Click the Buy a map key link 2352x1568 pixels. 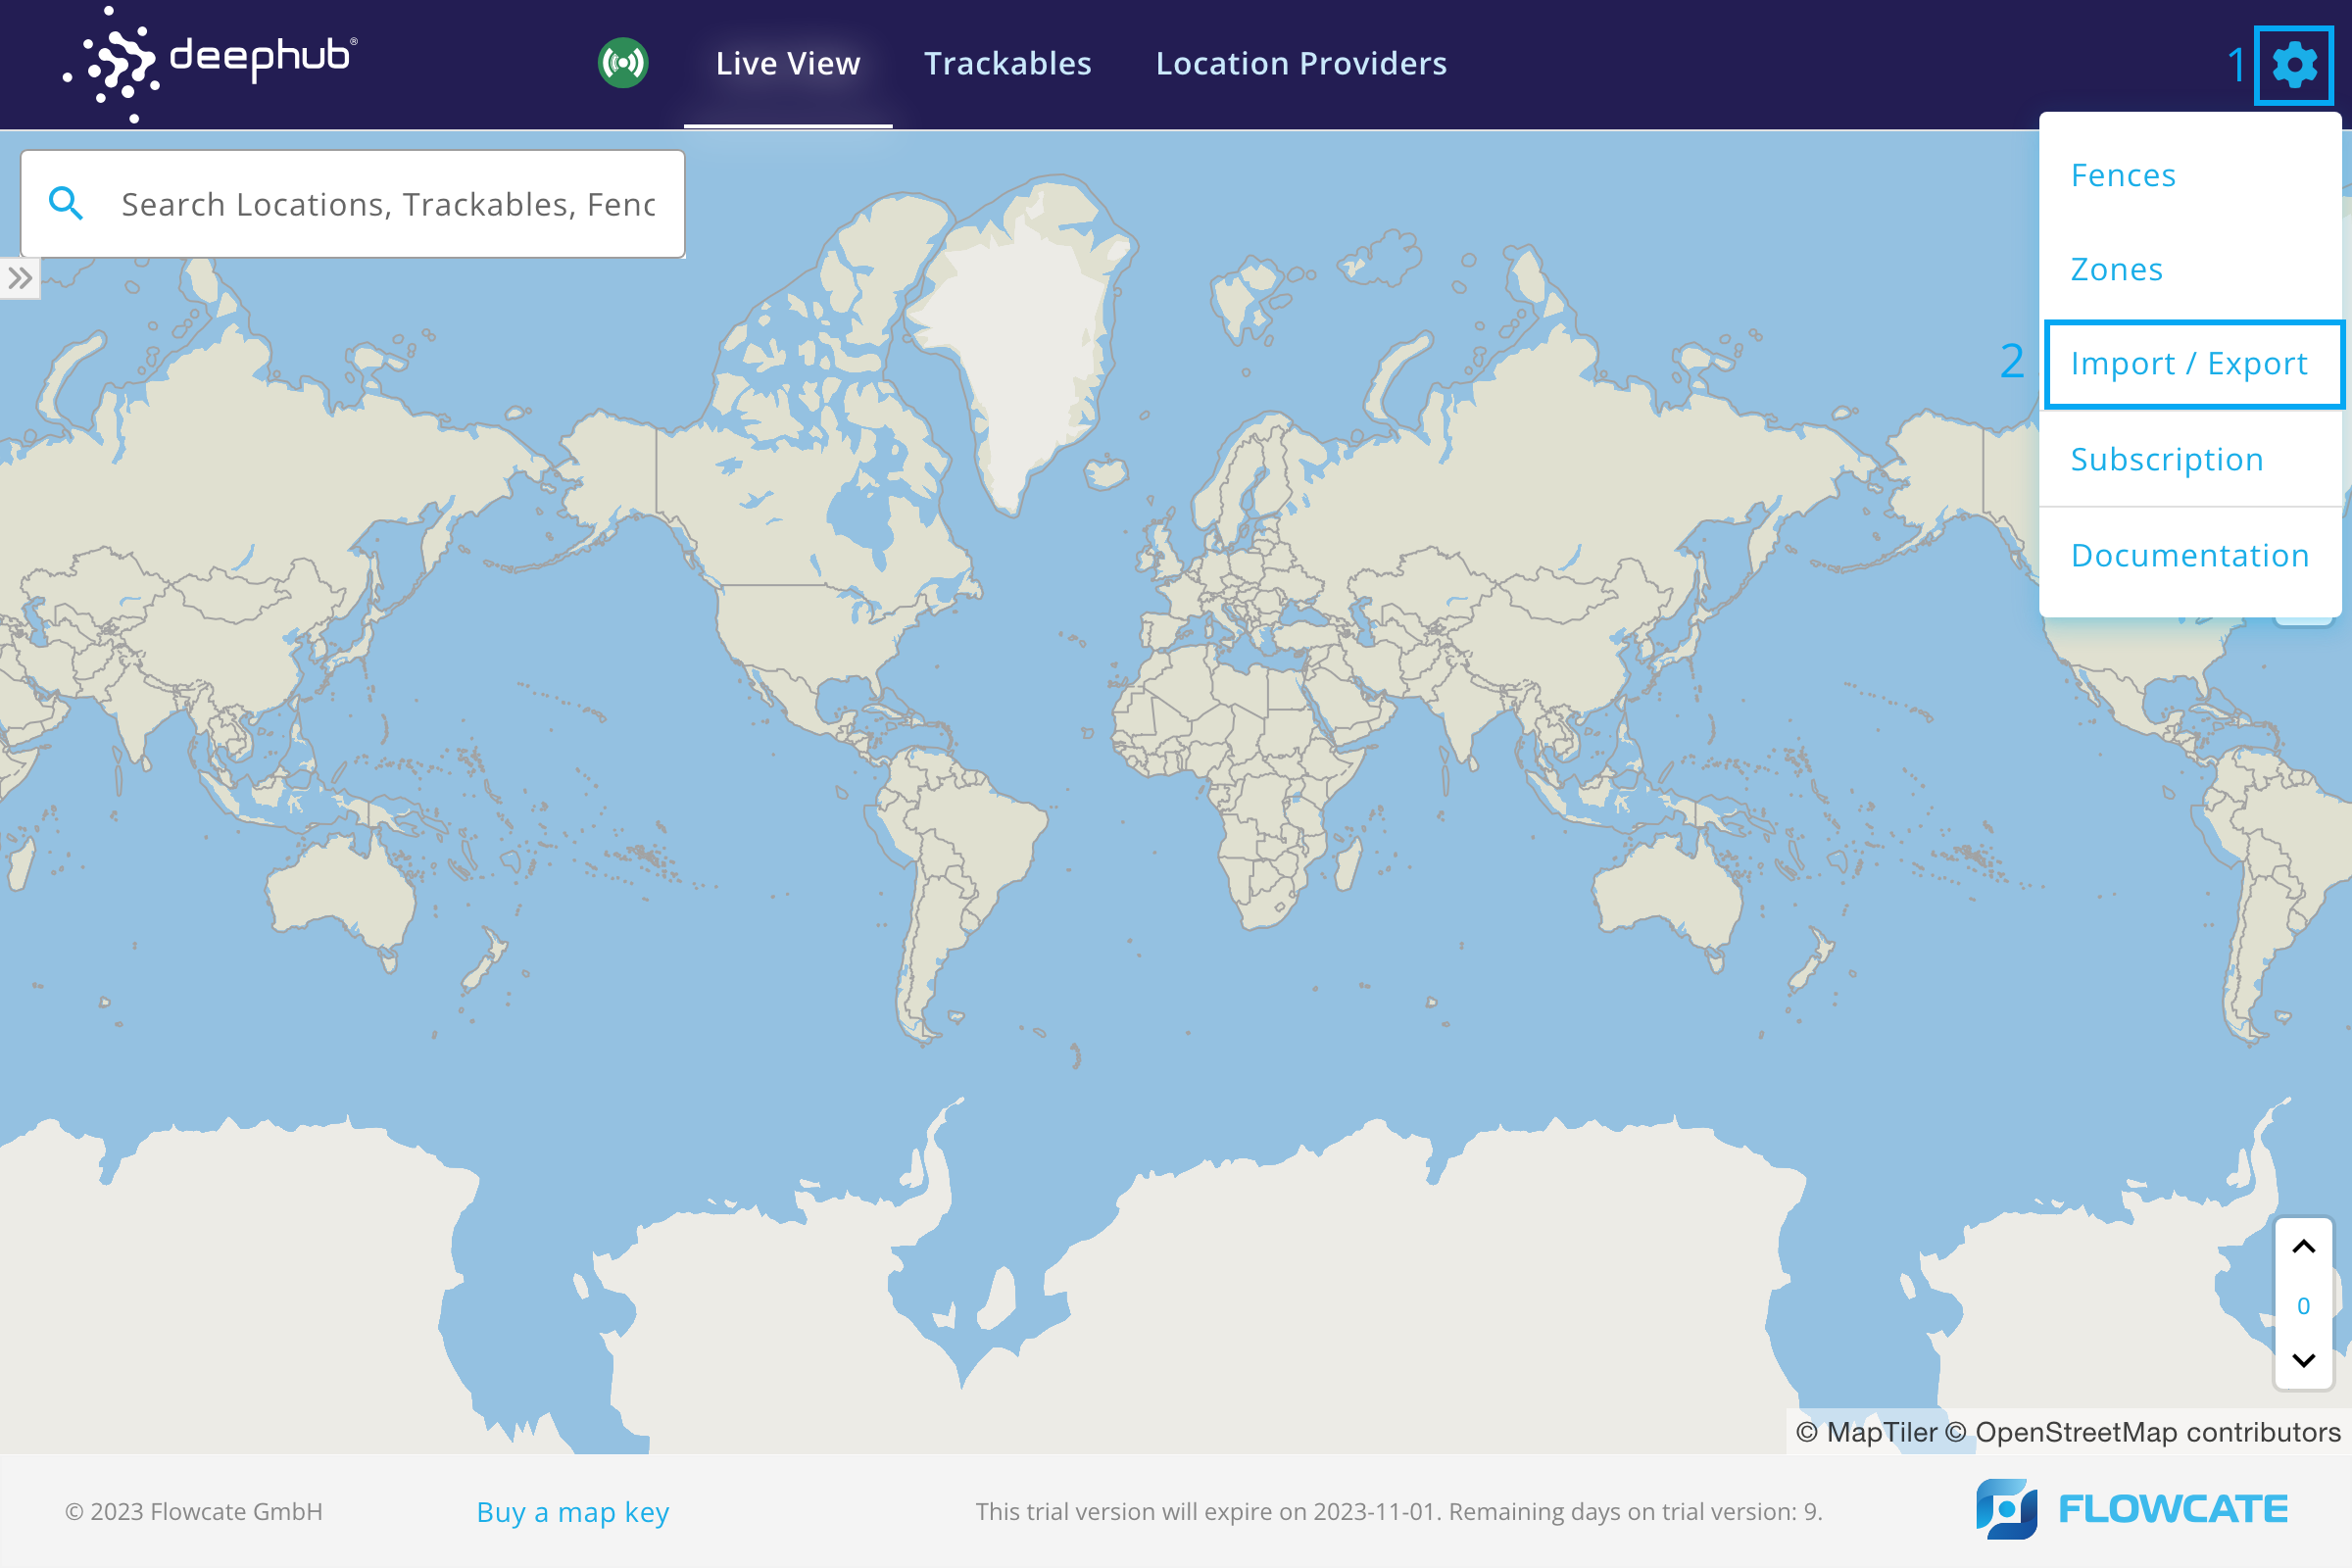click(x=574, y=1510)
